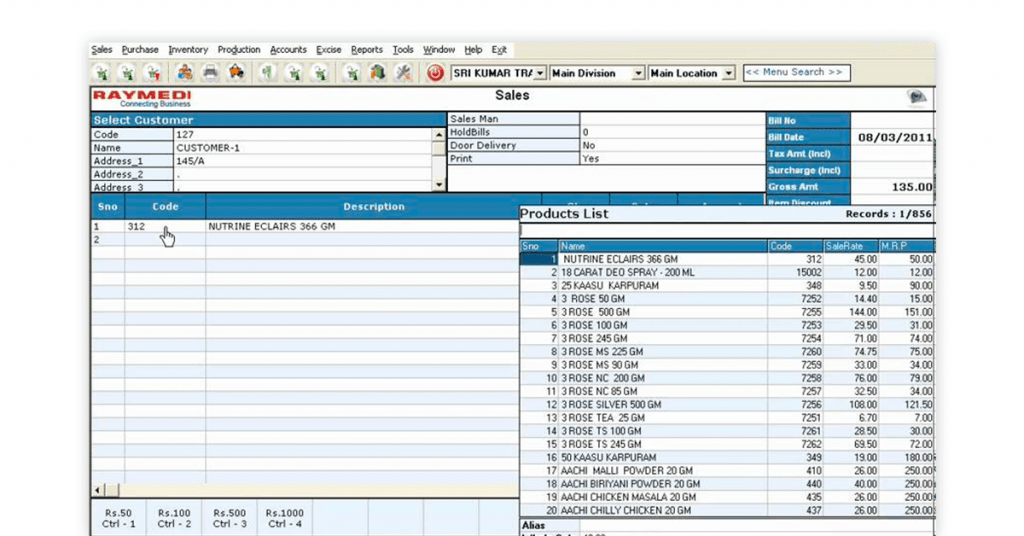
Task: Click the gray icon right of the Sales title
Action: 917,97
